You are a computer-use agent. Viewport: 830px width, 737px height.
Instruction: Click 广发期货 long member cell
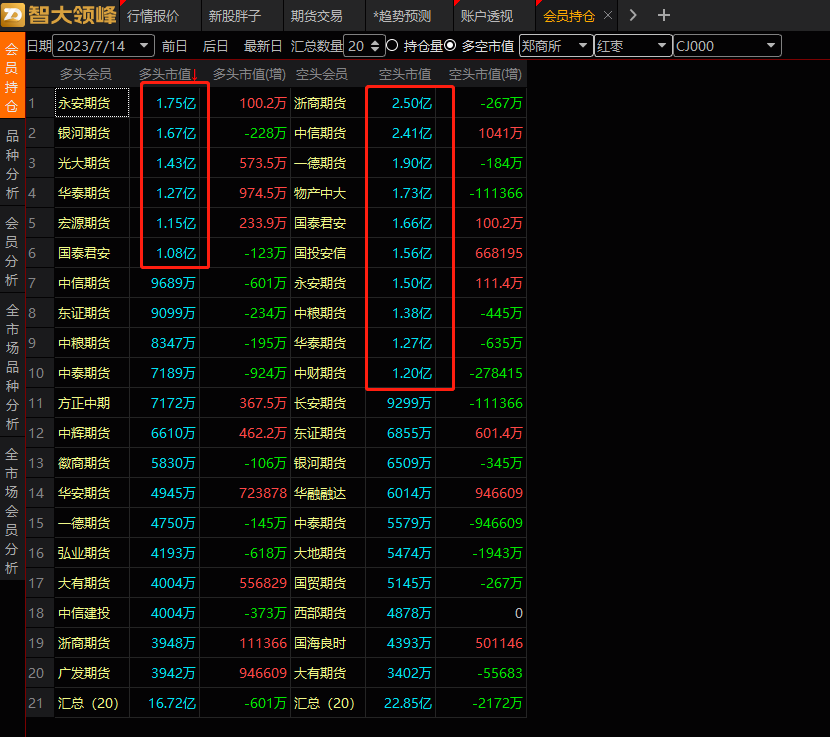coord(92,673)
